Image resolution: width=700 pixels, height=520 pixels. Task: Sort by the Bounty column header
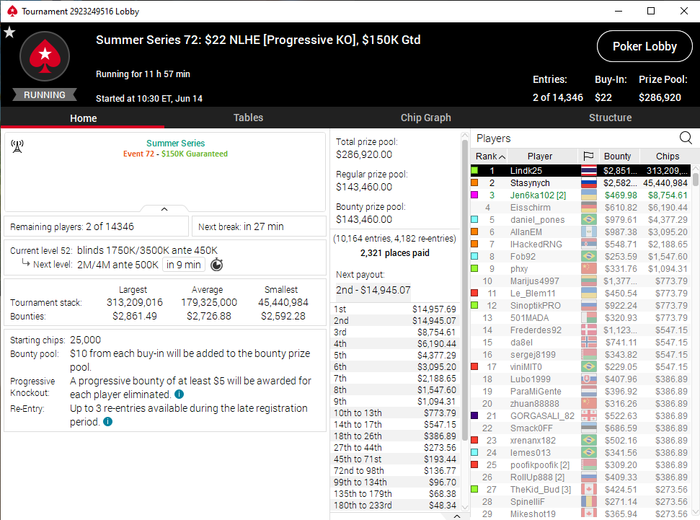(617, 156)
